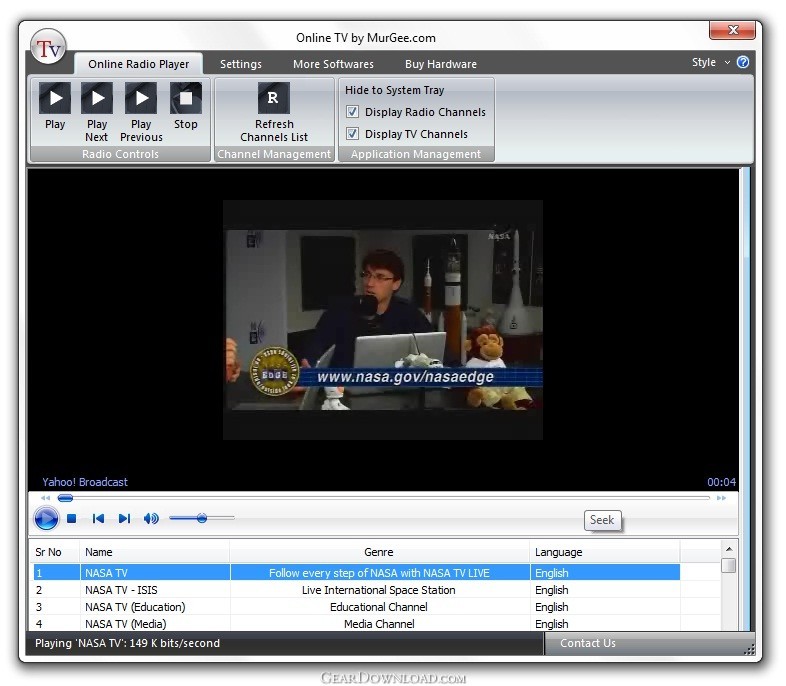Click the Contact Us button in status bar
The width and height of the screenshot is (786, 686).
(587, 643)
